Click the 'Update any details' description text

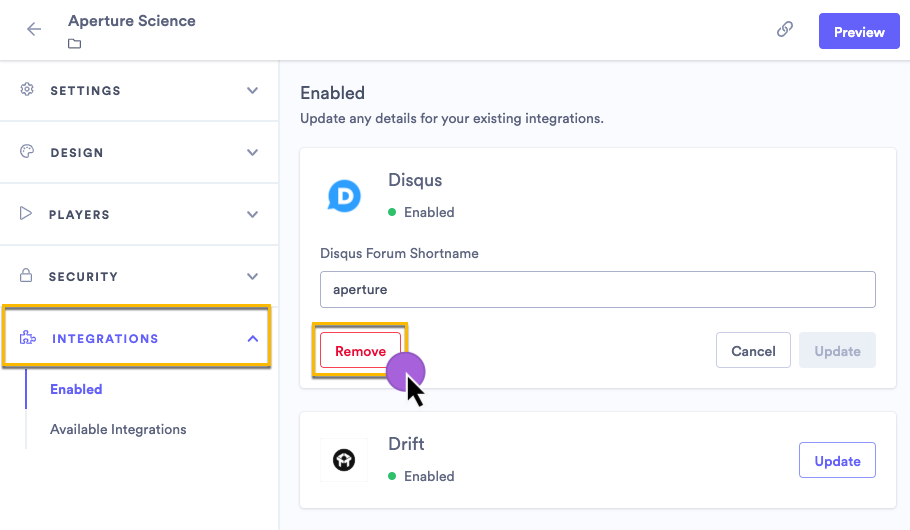tap(452, 118)
